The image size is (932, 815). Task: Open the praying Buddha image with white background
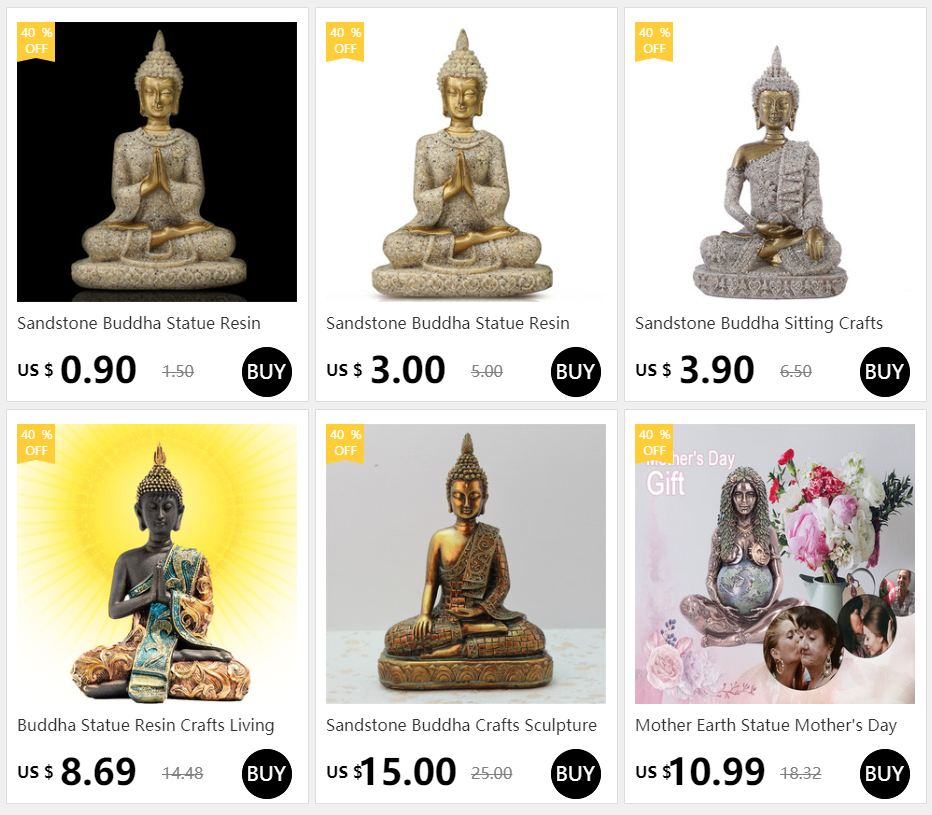466,162
